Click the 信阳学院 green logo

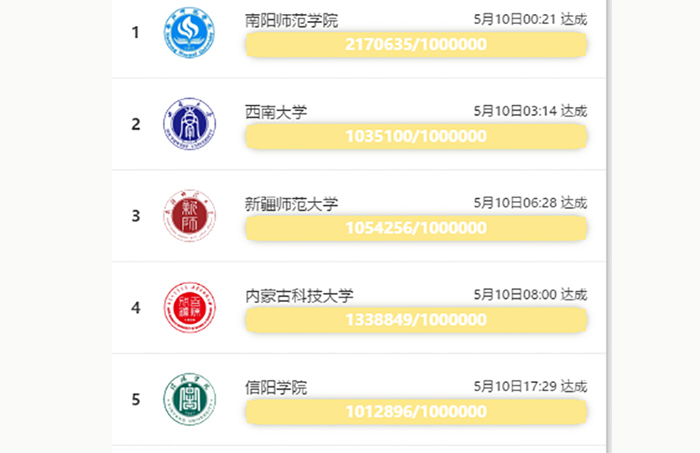click(189, 399)
